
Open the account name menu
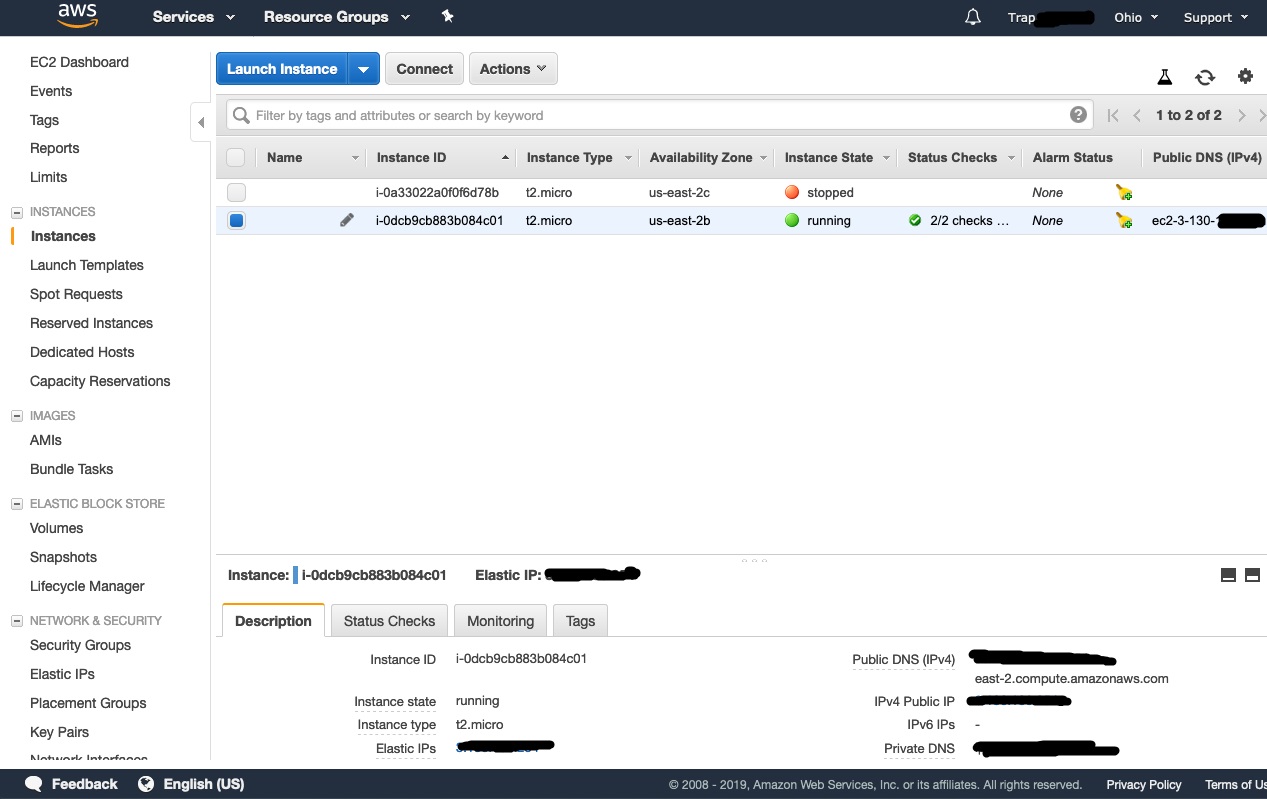pos(1050,17)
